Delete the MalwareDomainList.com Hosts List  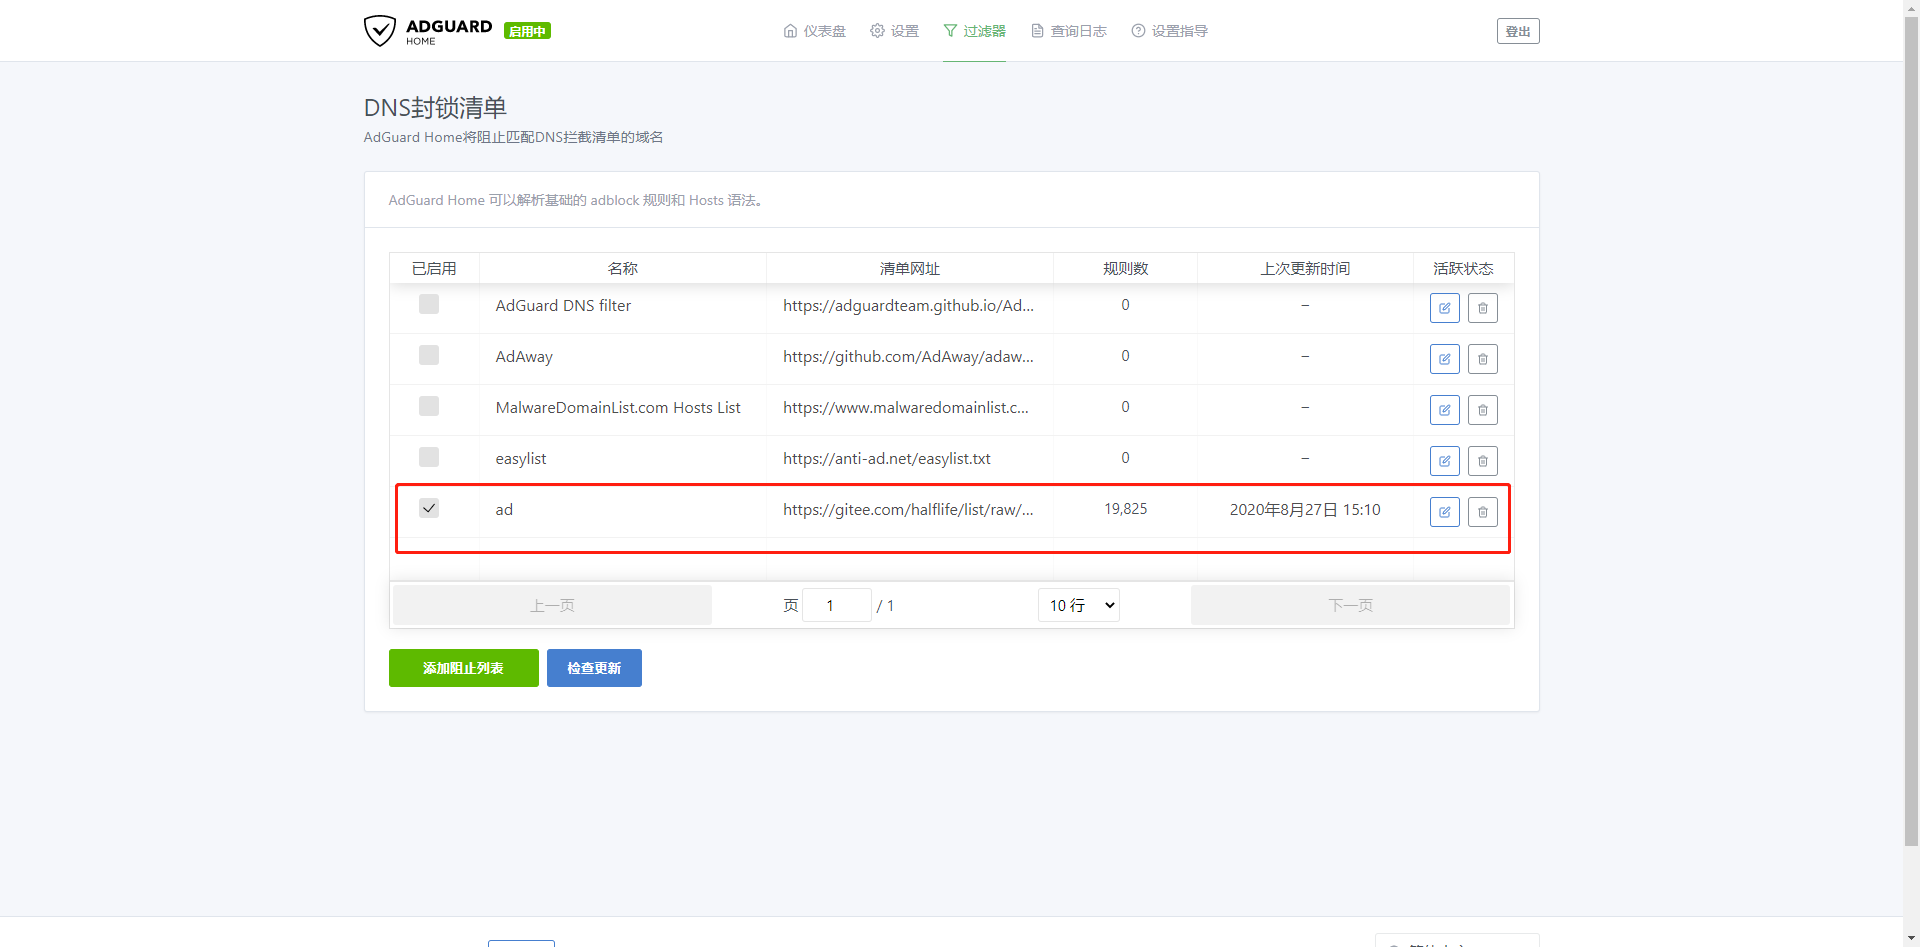tap(1482, 410)
